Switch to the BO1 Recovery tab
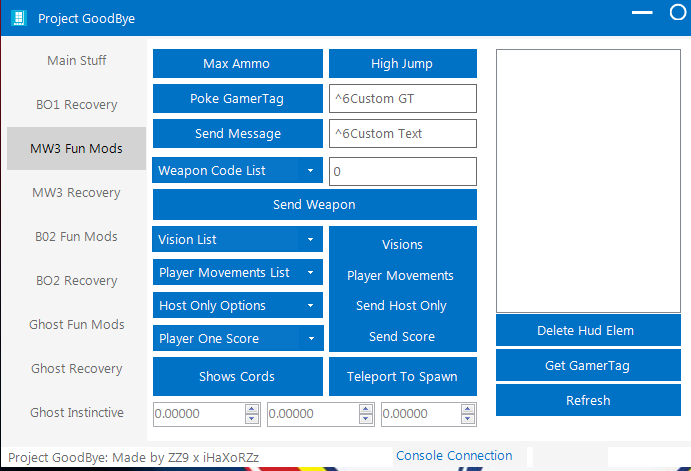This screenshot has height=471, width=691. pos(76,105)
